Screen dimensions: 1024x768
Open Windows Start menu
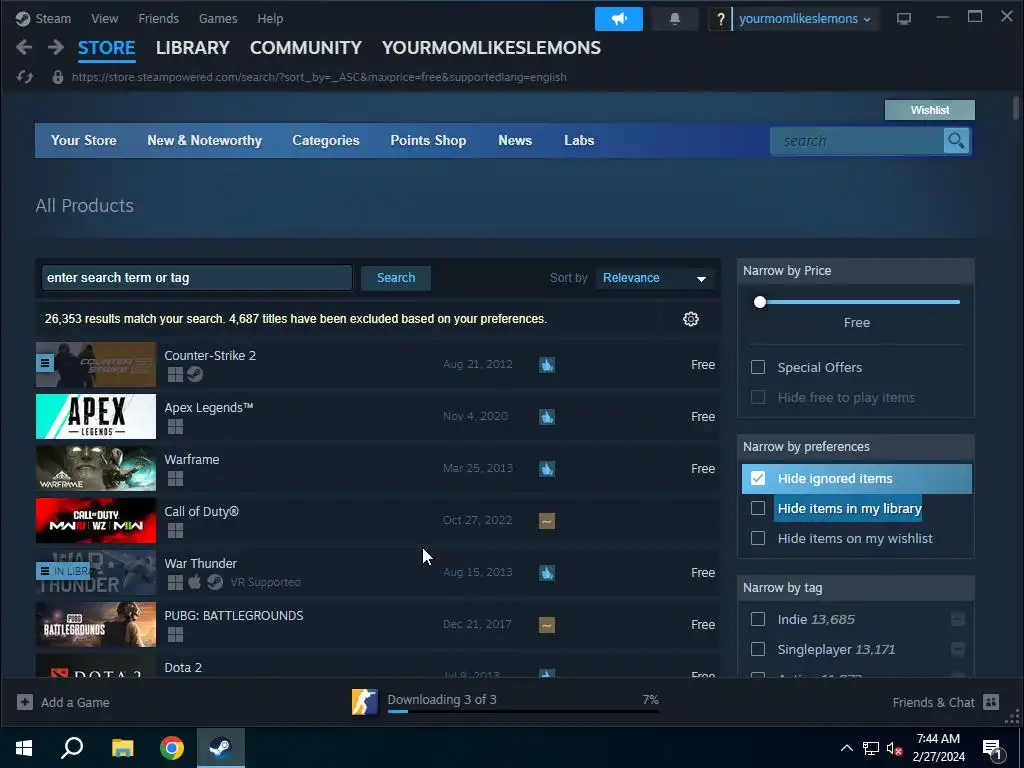tap(24, 748)
